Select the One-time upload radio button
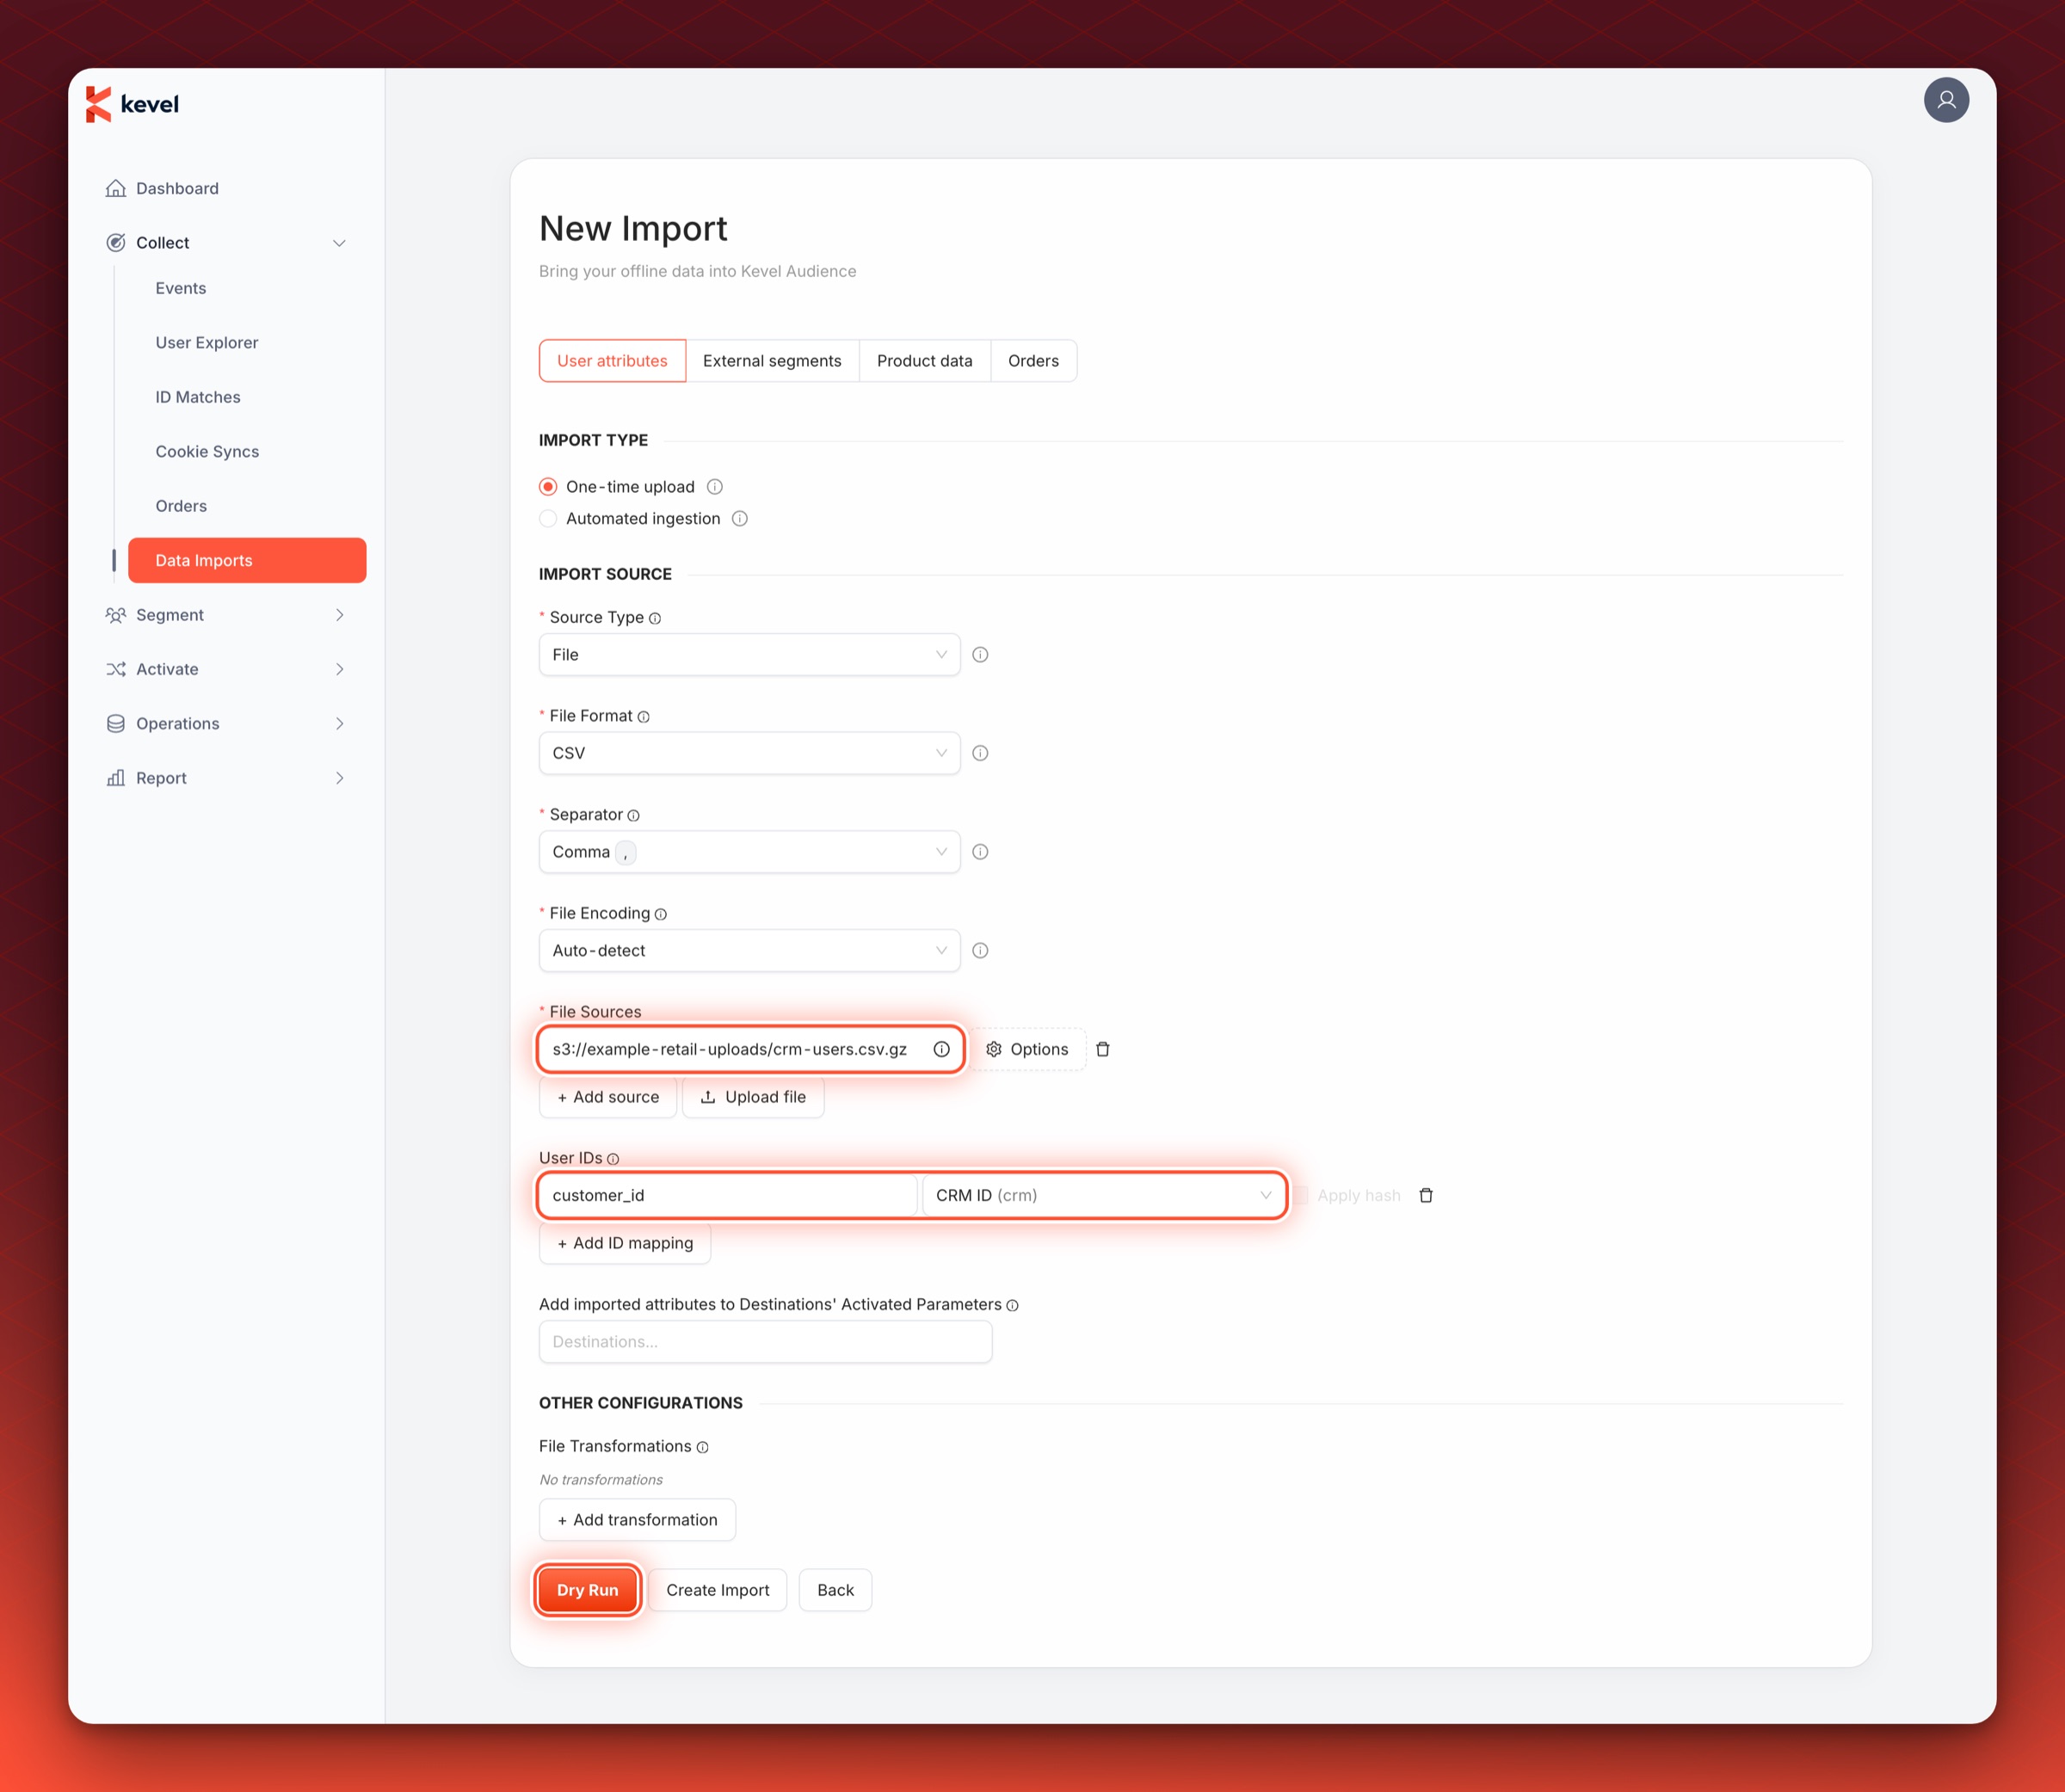Image resolution: width=2065 pixels, height=1792 pixels. (548, 487)
